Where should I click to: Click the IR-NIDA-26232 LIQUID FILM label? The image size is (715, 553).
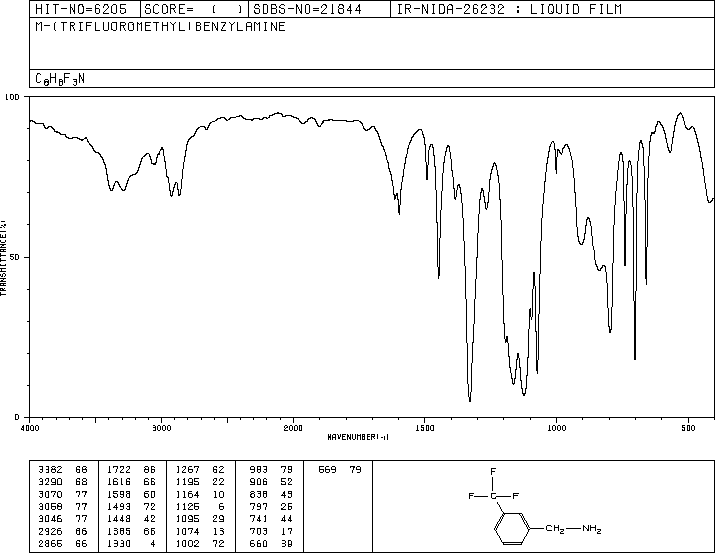point(509,9)
